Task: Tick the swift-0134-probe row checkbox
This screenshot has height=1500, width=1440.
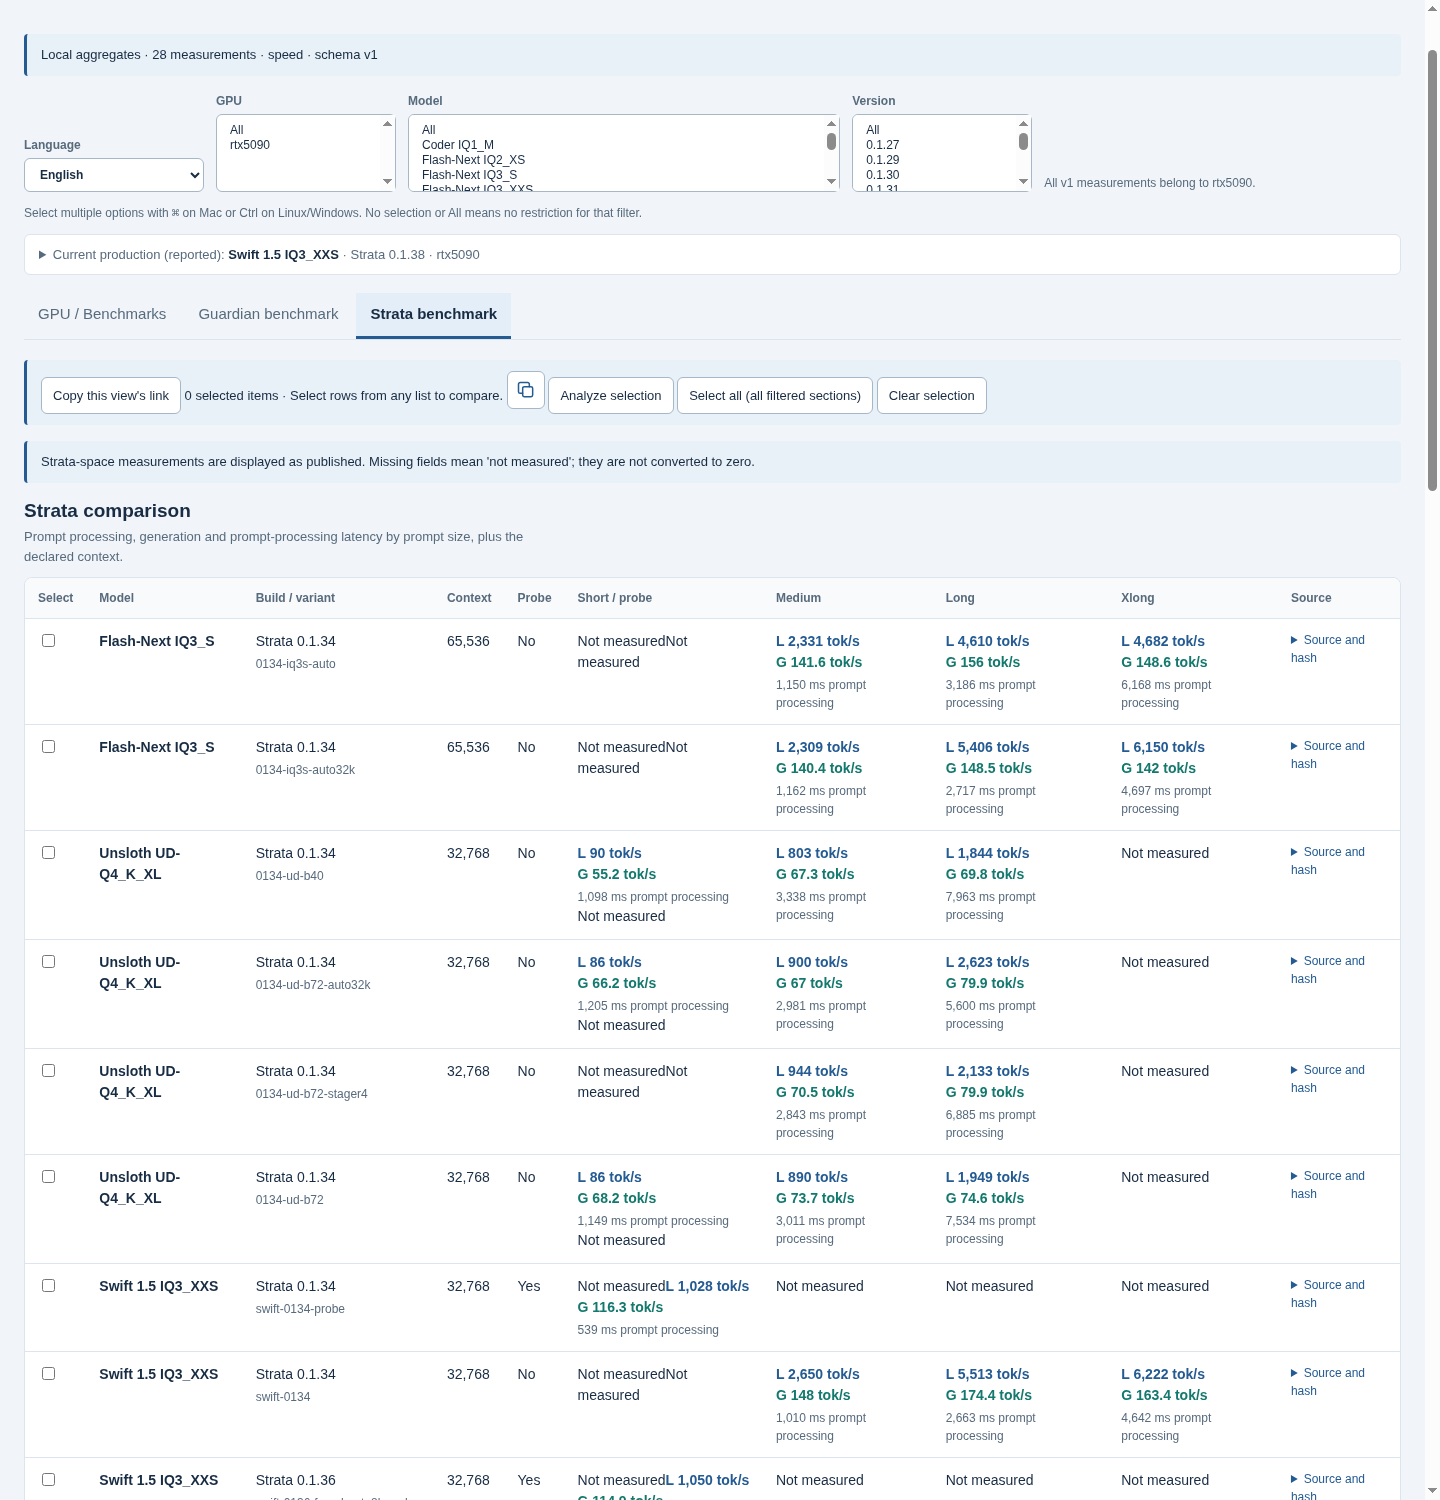Action: (48, 1285)
